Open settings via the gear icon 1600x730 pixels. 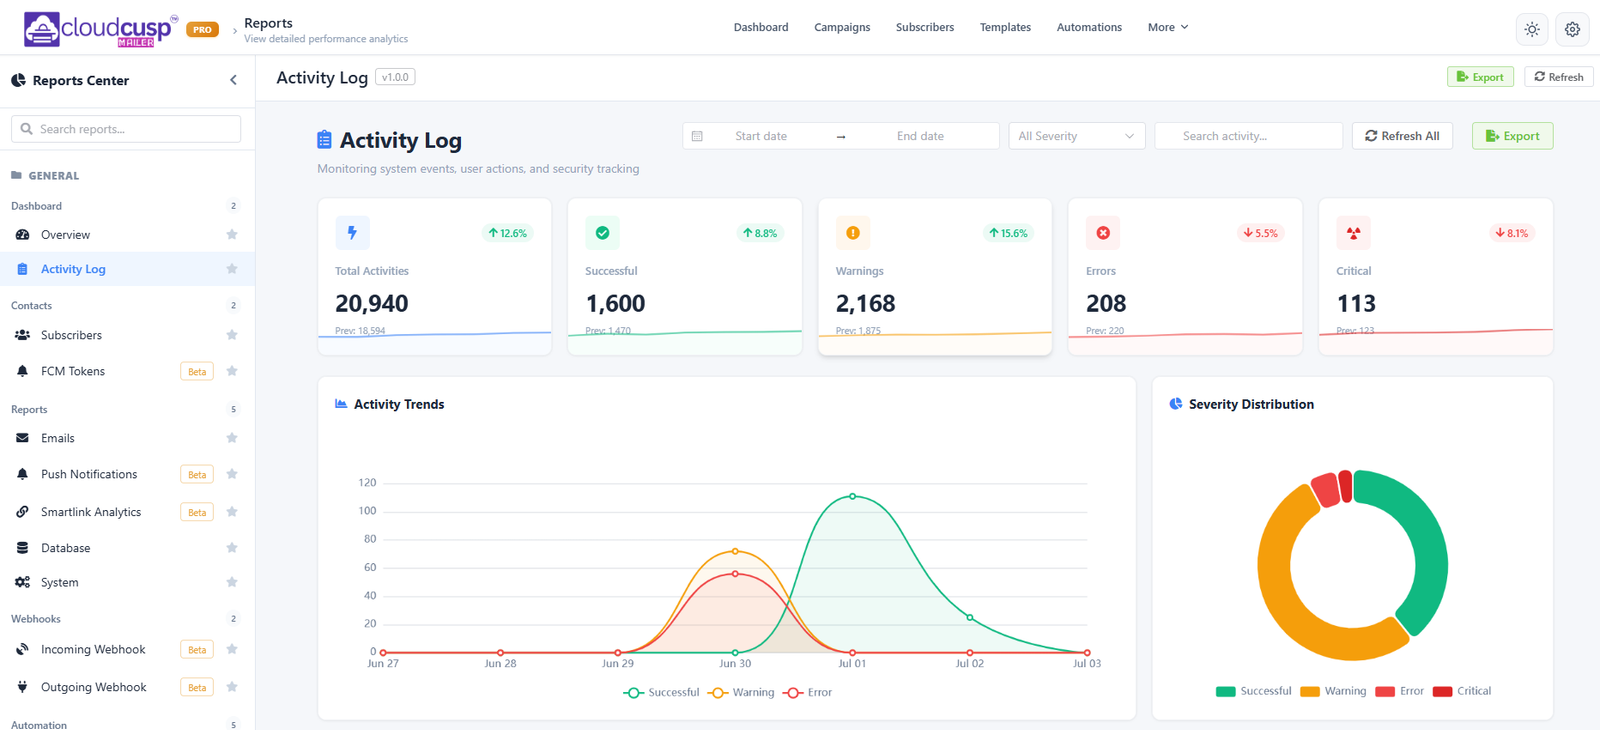1572,29
